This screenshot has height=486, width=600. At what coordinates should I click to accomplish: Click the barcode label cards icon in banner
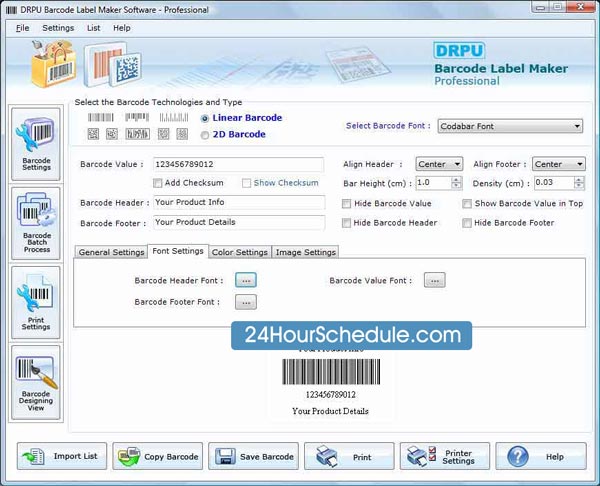point(113,64)
